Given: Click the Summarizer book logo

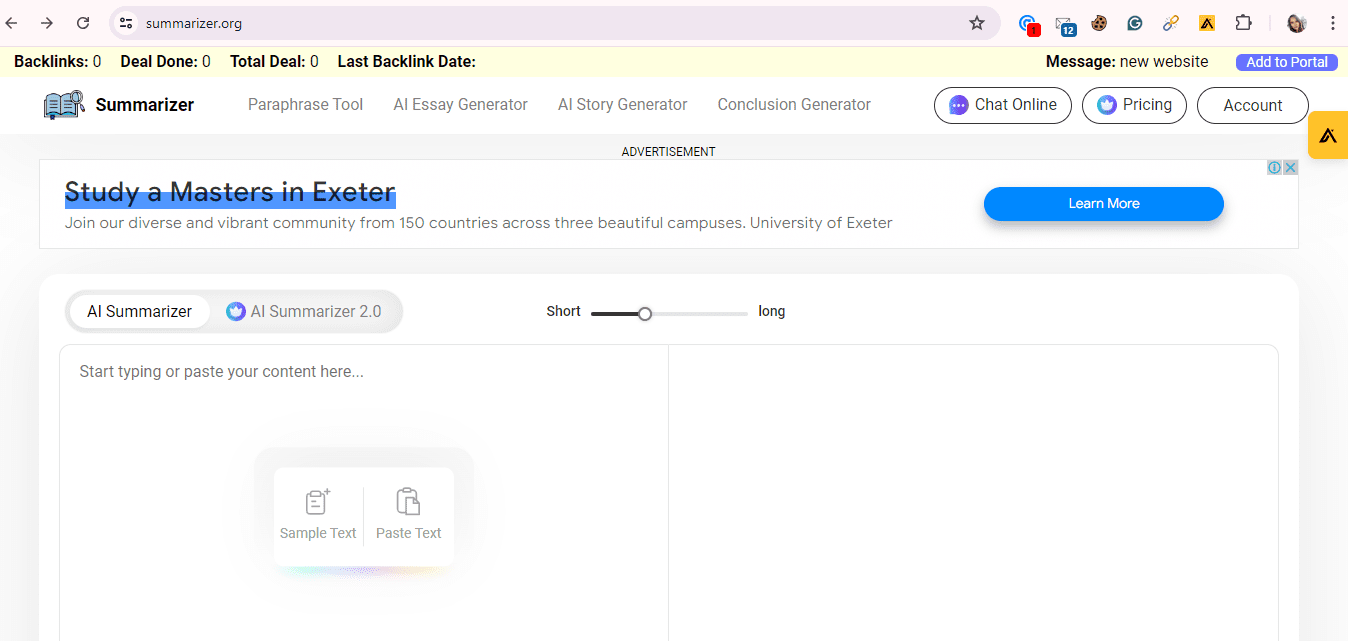Looking at the screenshot, I should (x=65, y=105).
